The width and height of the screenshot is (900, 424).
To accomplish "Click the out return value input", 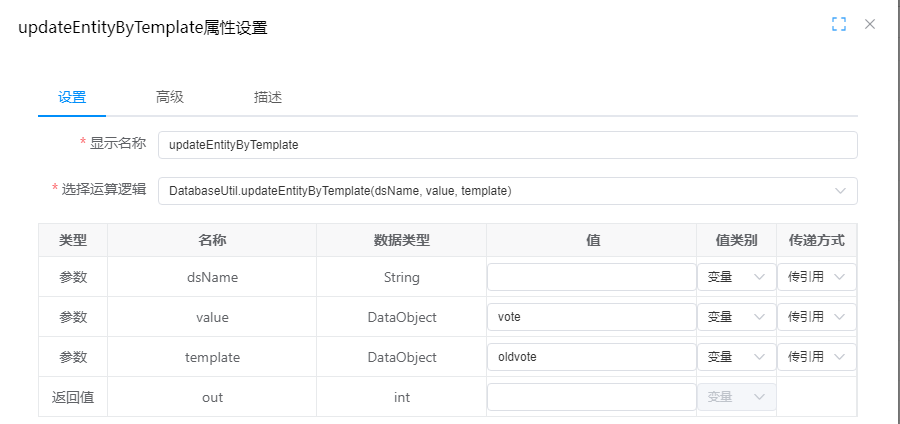I will pos(591,397).
